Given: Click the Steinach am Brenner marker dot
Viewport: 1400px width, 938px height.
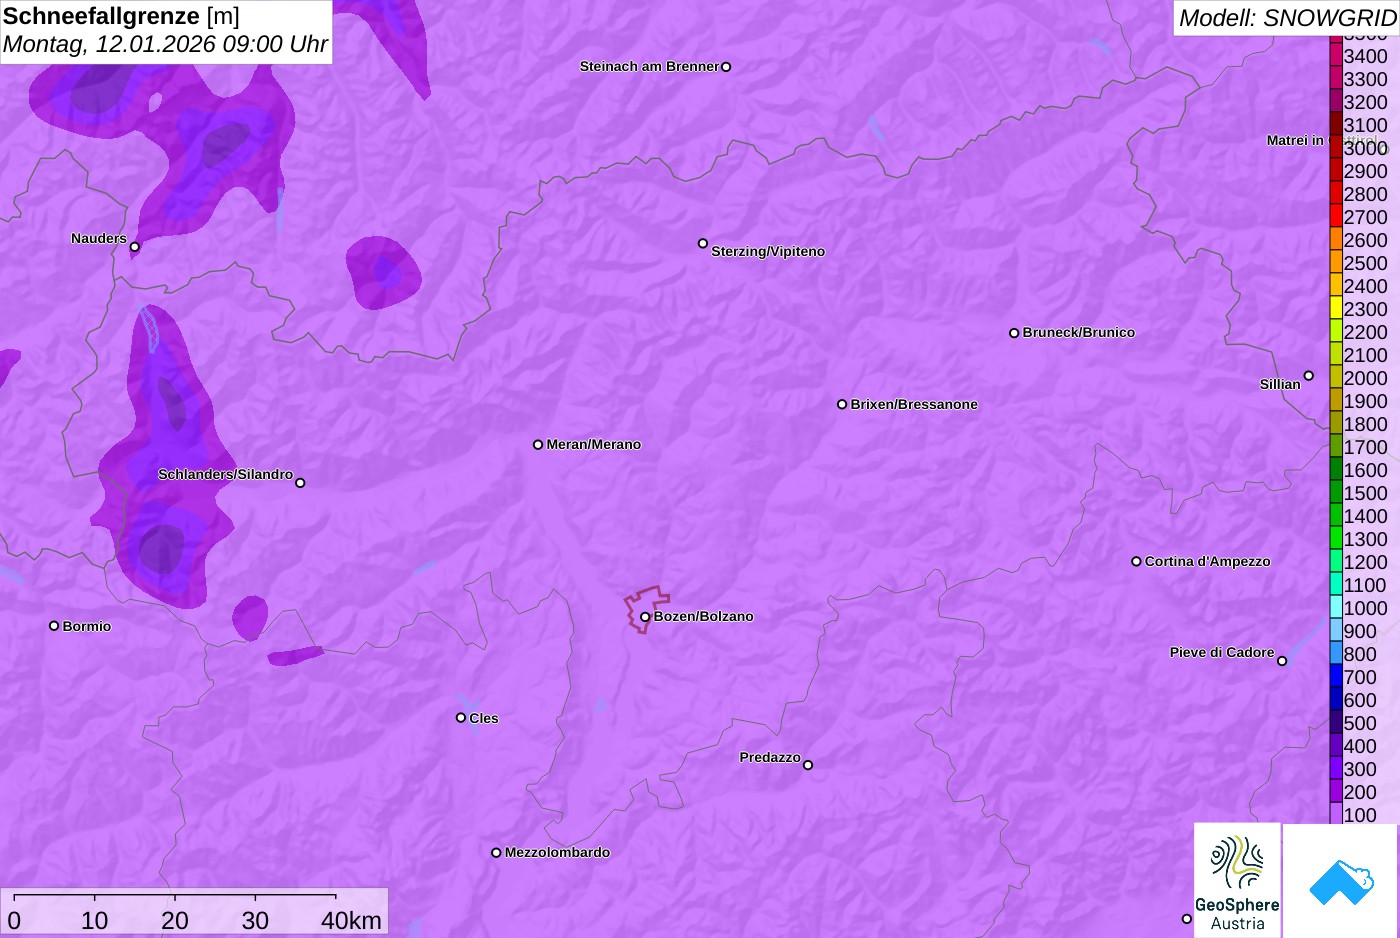Looking at the screenshot, I should pyautogui.click(x=726, y=67).
